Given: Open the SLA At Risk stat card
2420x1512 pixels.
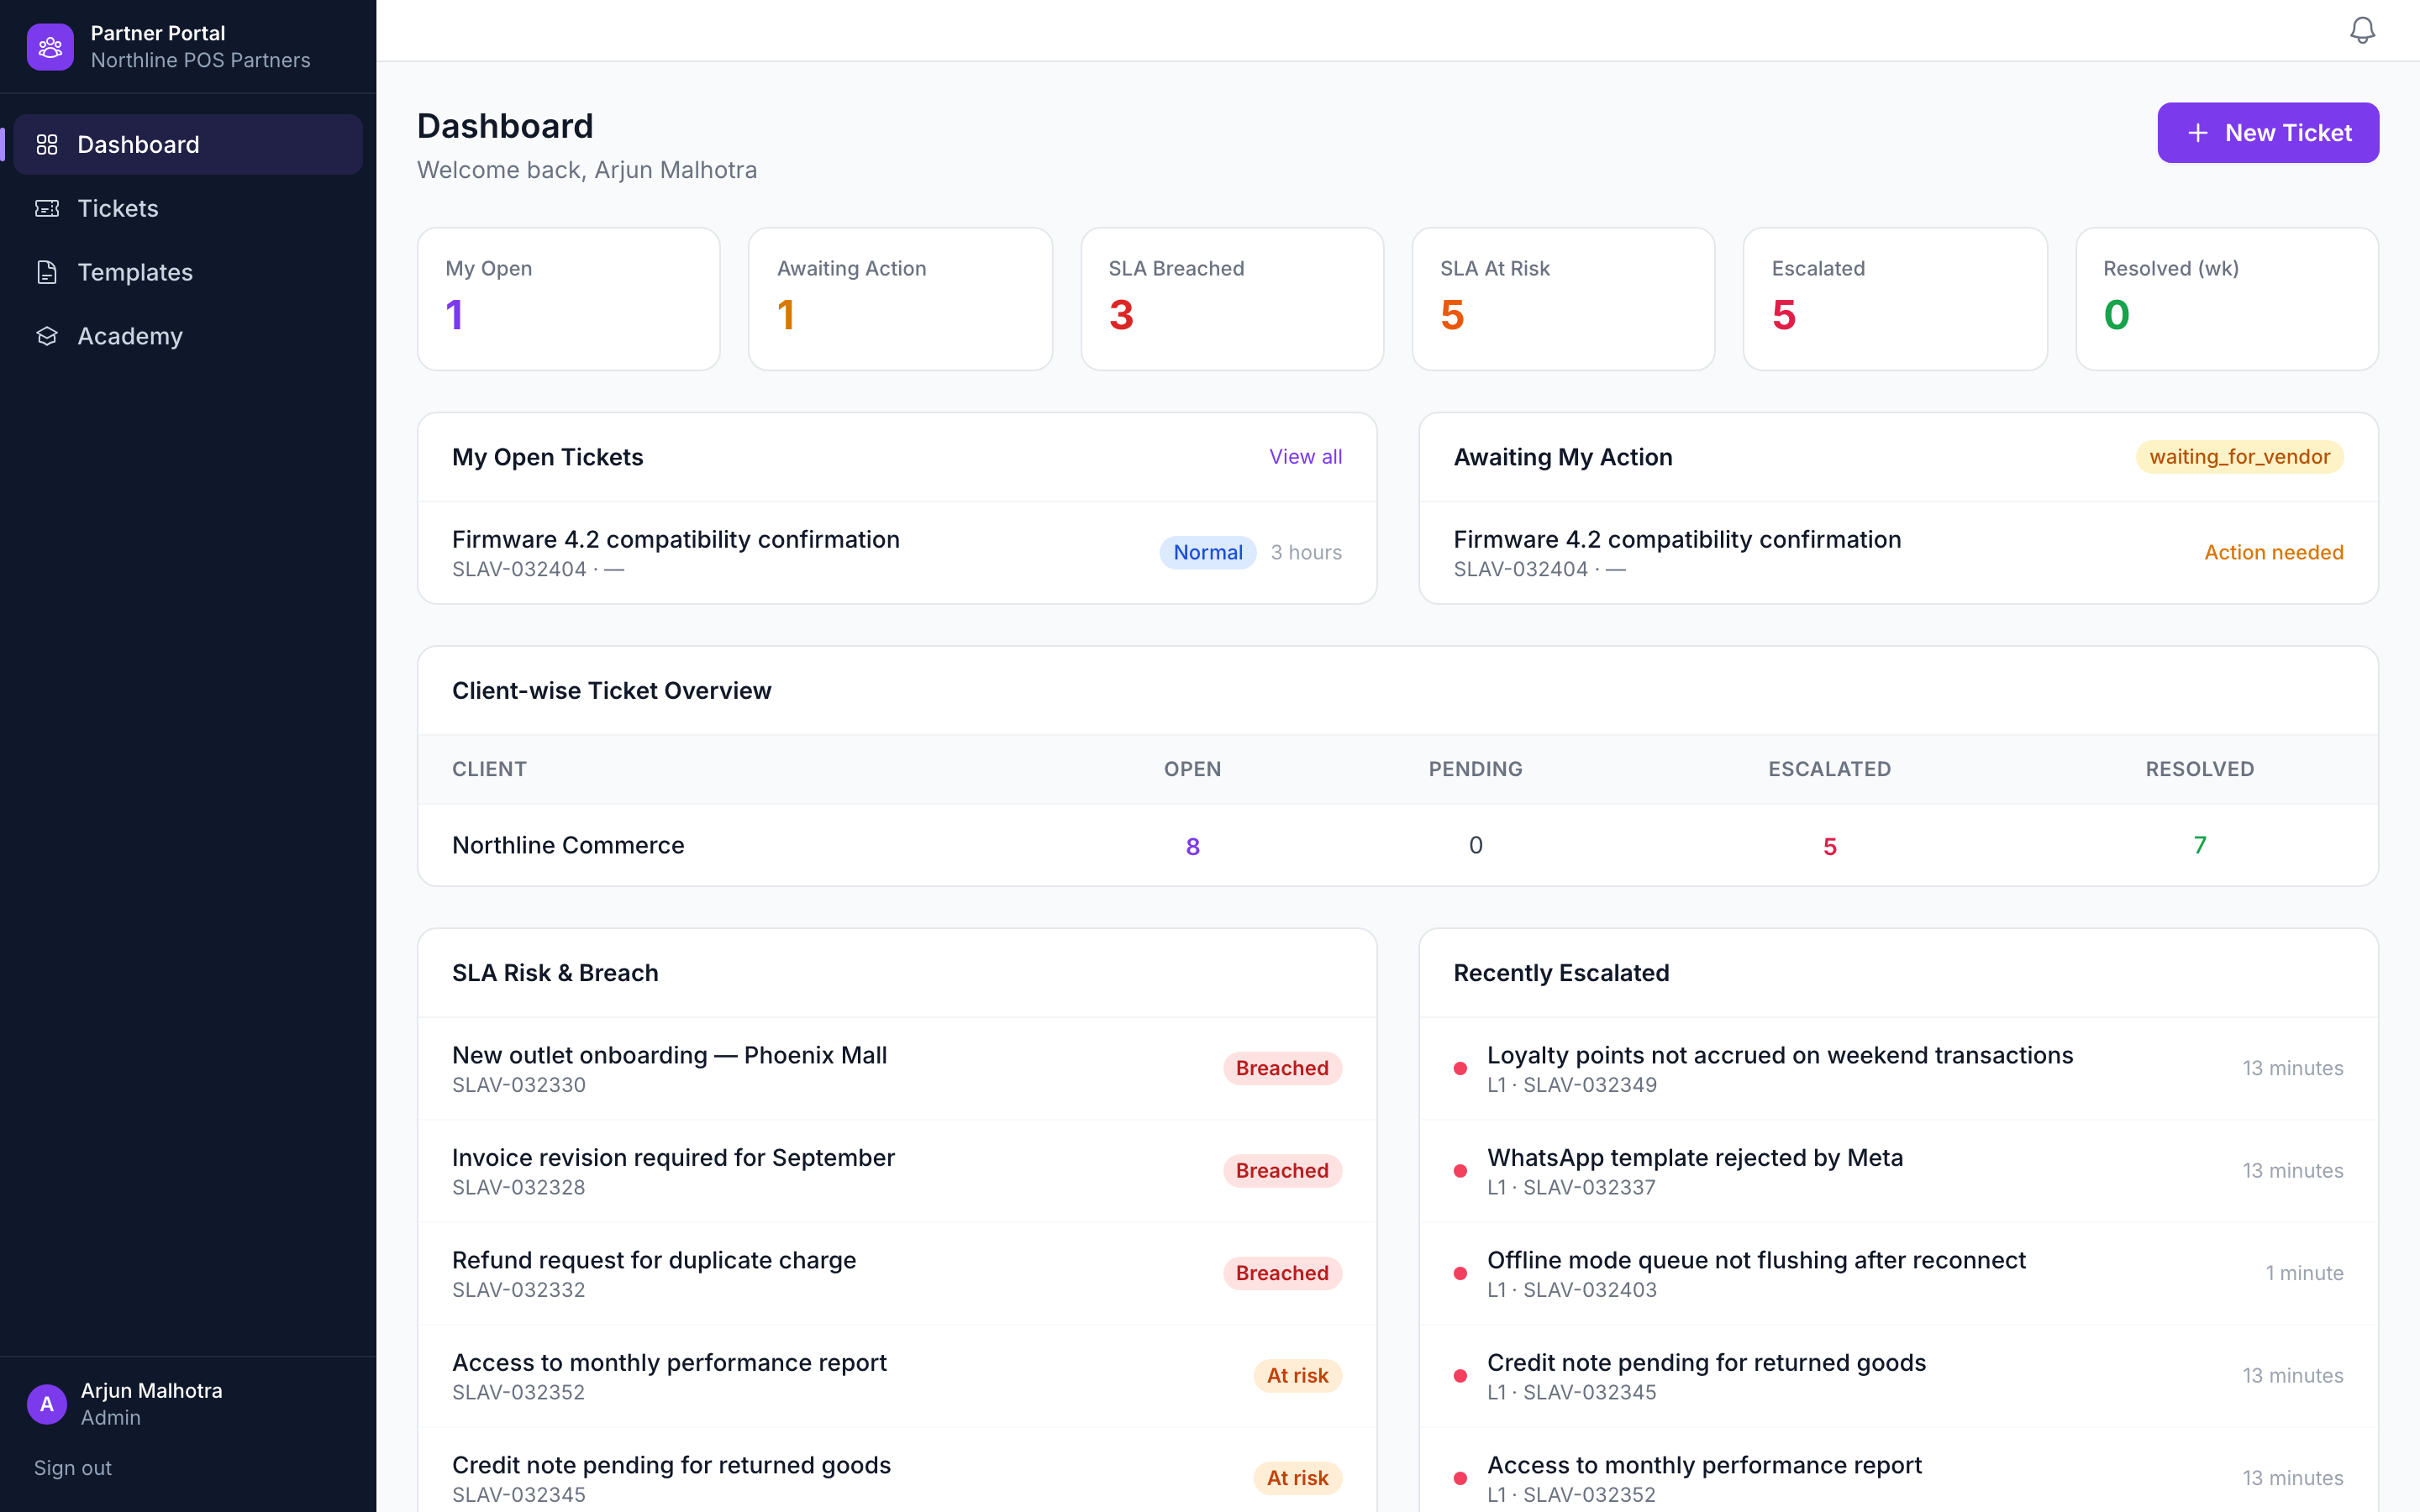Looking at the screenshot, I should click(x=1563, y=299).
